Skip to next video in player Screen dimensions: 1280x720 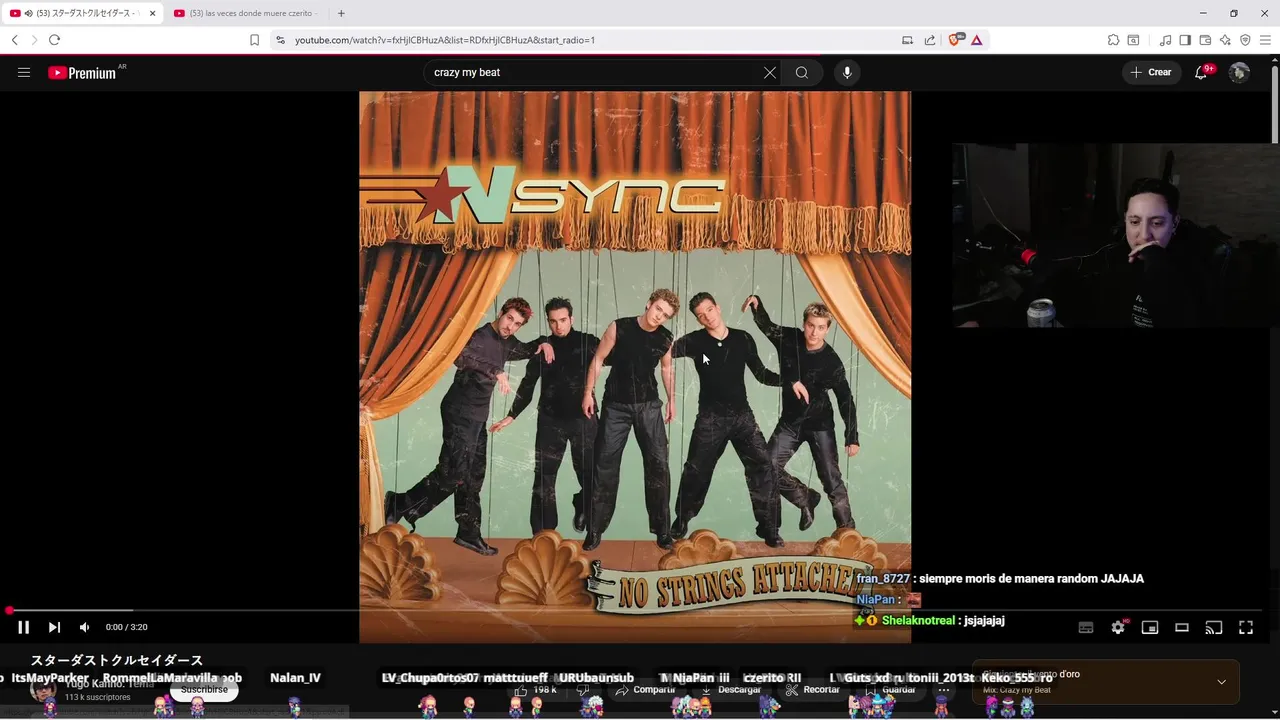[54, 627]
